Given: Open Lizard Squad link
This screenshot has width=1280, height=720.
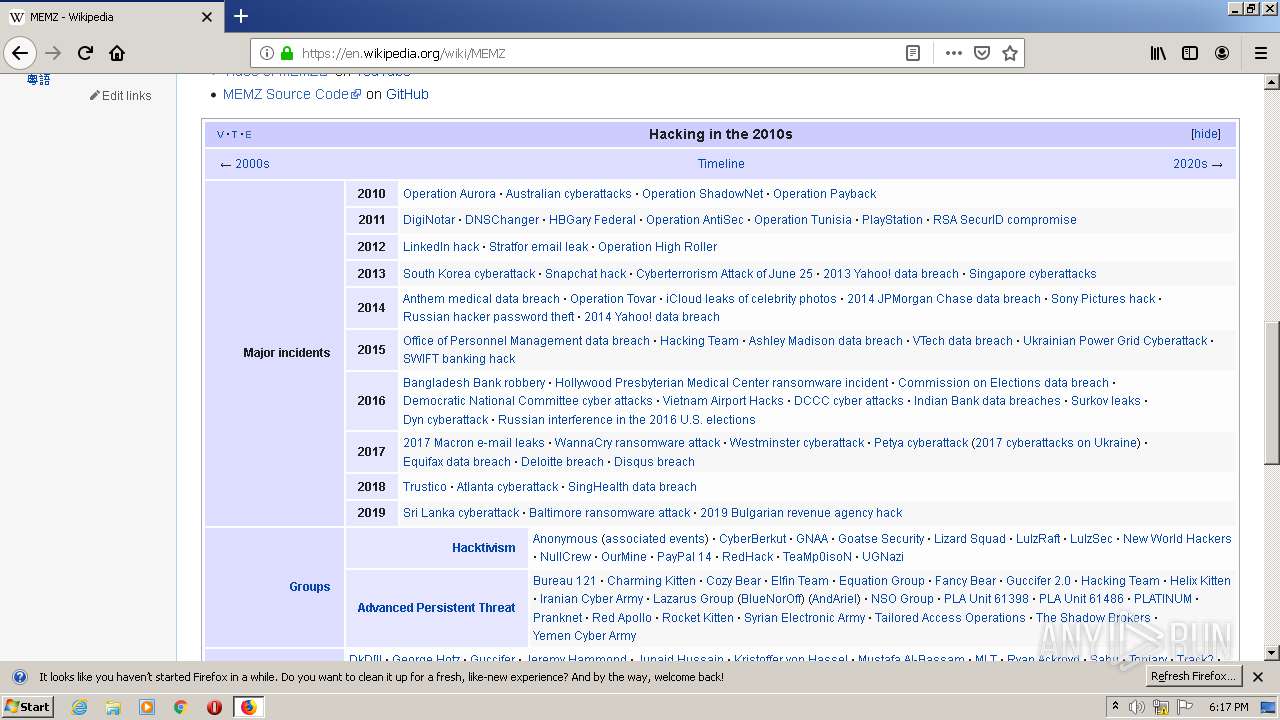Looking at the screenshot, I should pos(970,539).
